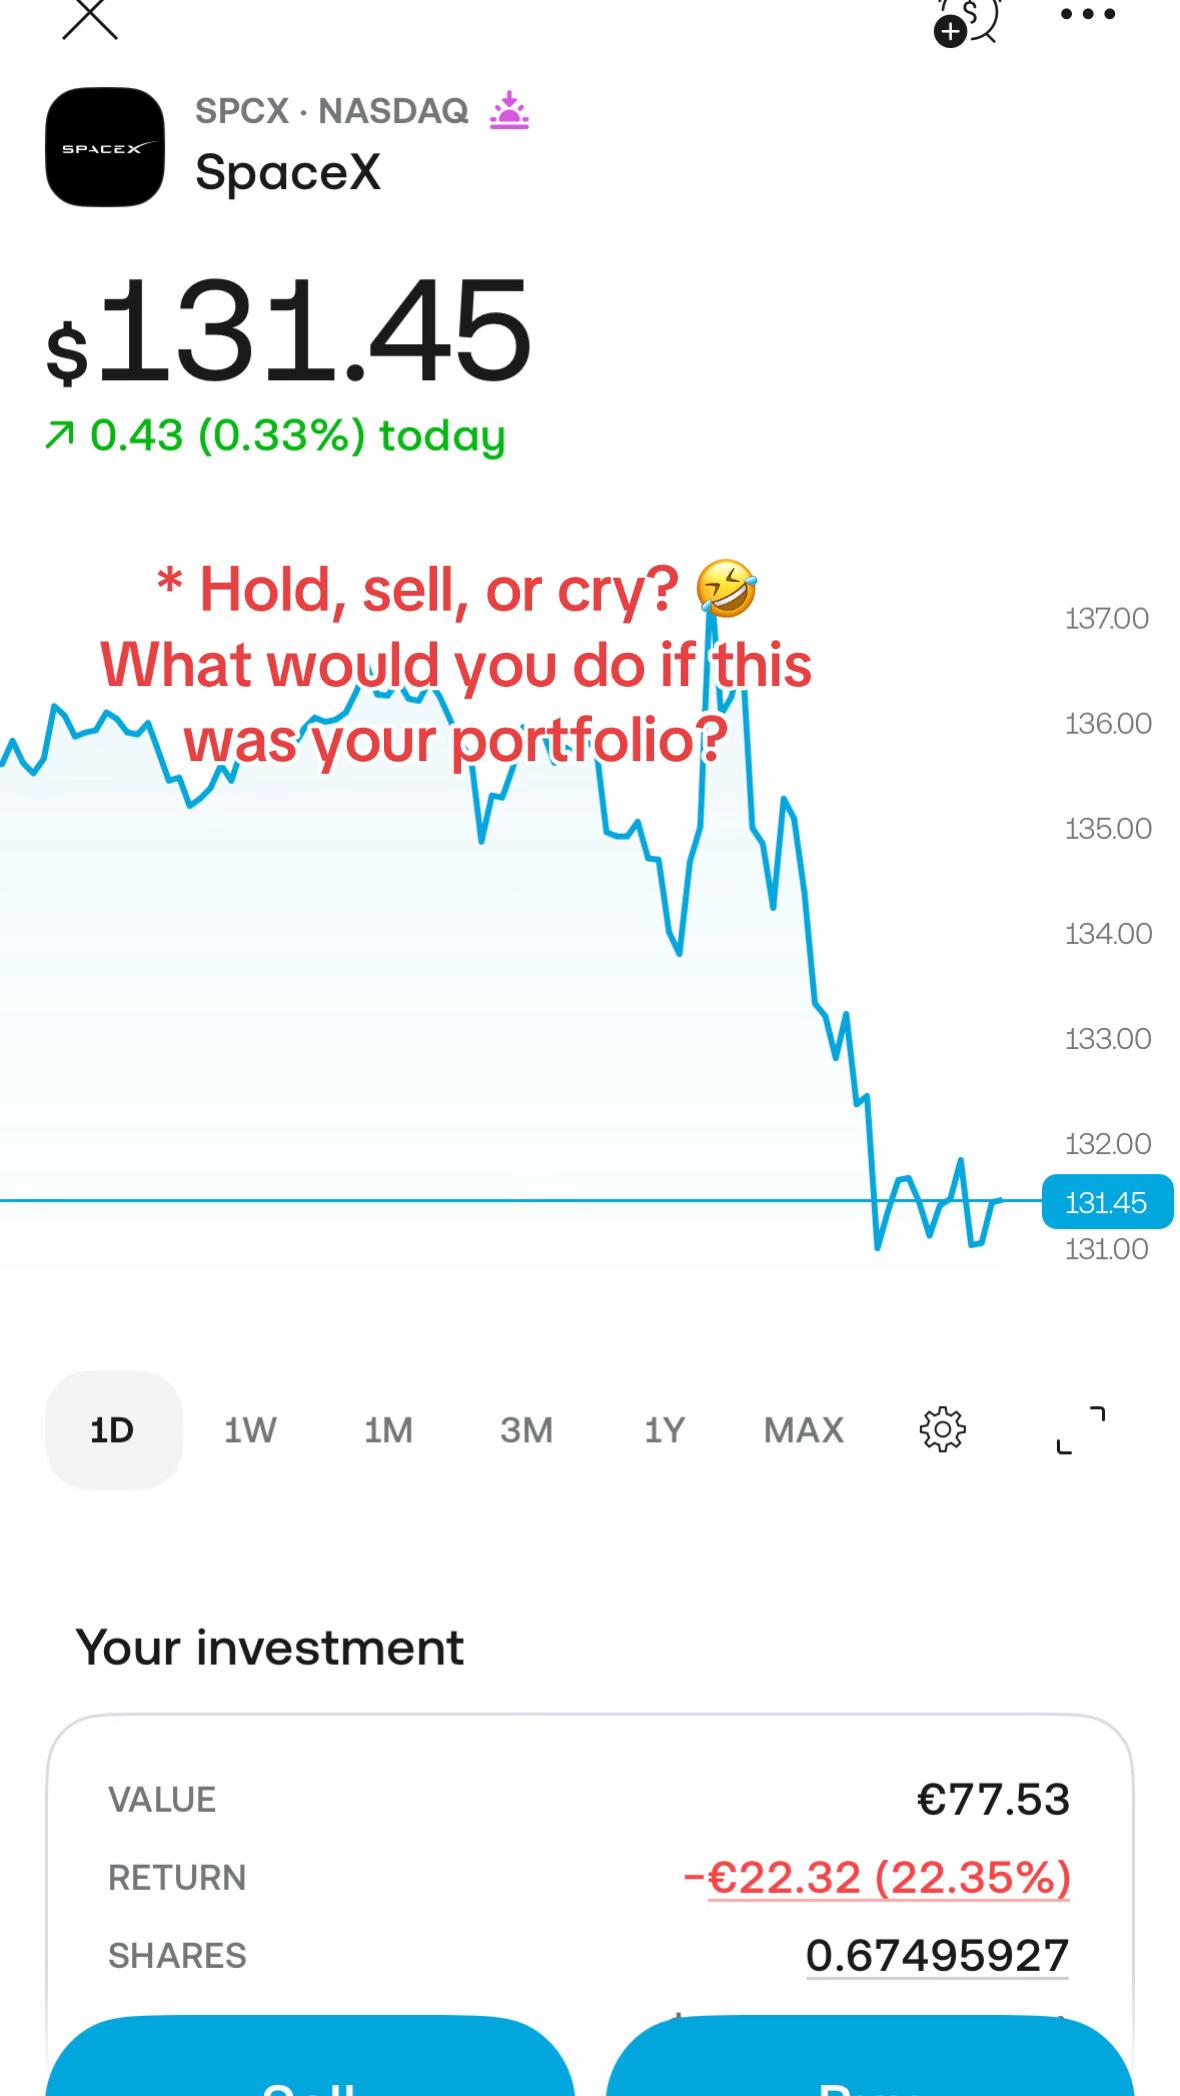Expand chart to fullscreen
The height and width of the screenshot is (2096, 1180).
click(x=1081, y=1430)
